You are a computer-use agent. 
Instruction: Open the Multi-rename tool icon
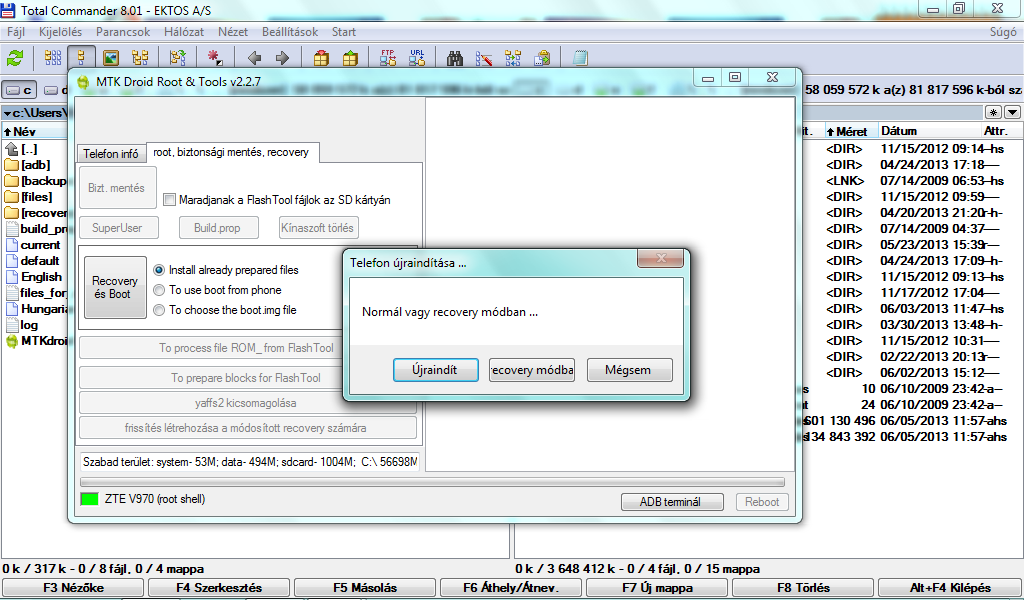tap(484, 58)
